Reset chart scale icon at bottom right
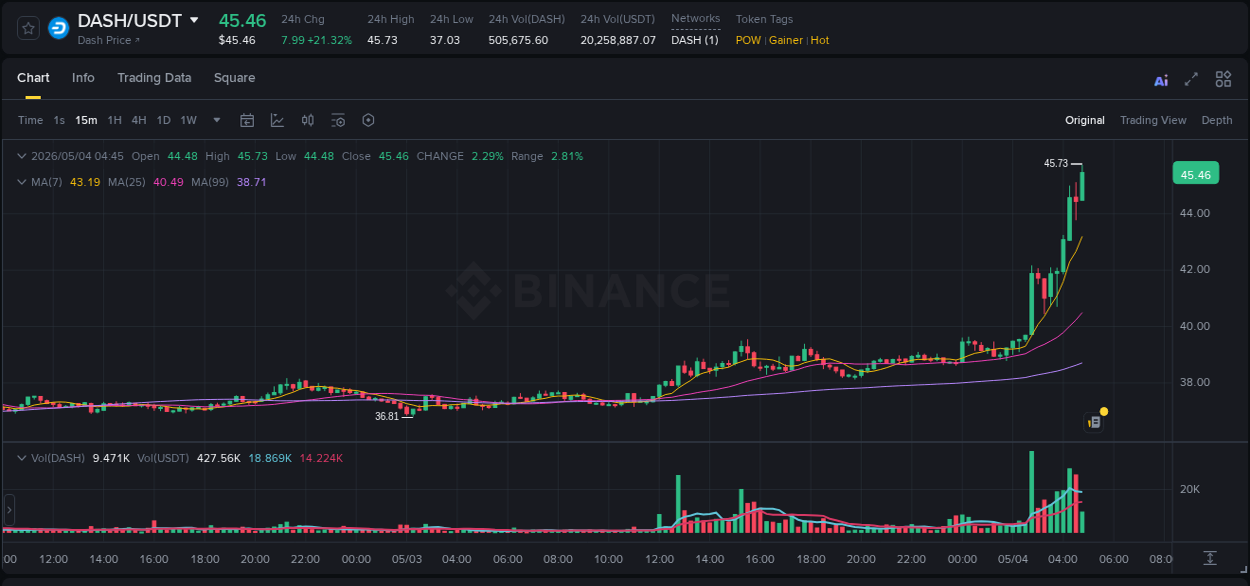 (x=1210, y=558)
